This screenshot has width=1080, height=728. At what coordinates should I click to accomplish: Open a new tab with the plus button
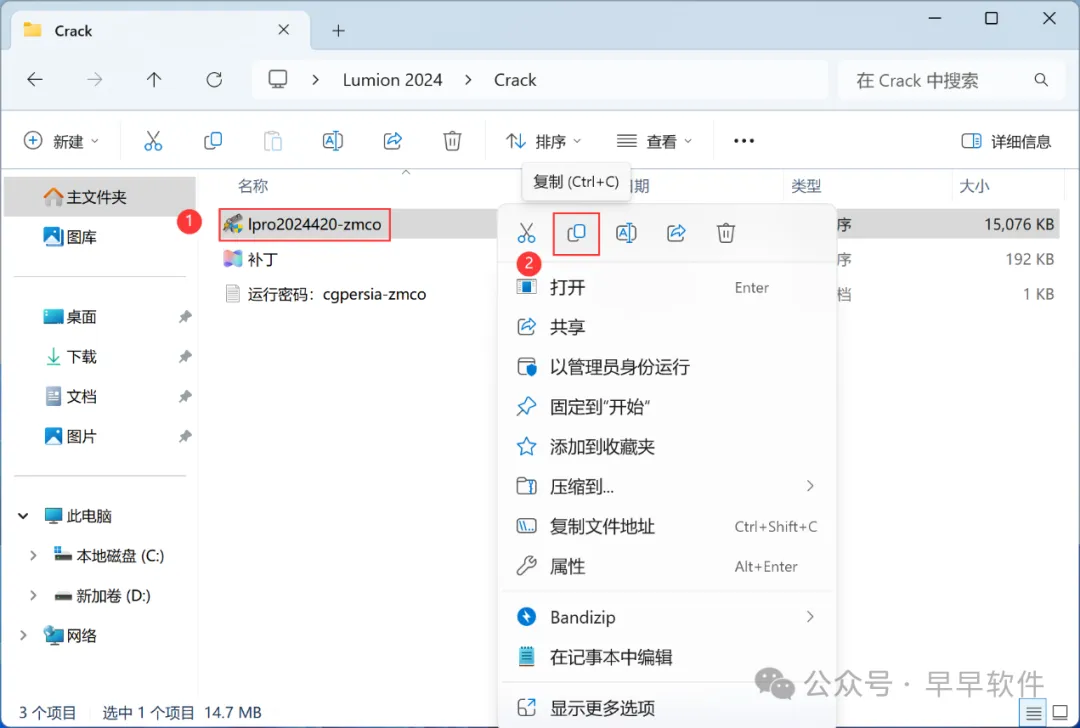[338, 30]
